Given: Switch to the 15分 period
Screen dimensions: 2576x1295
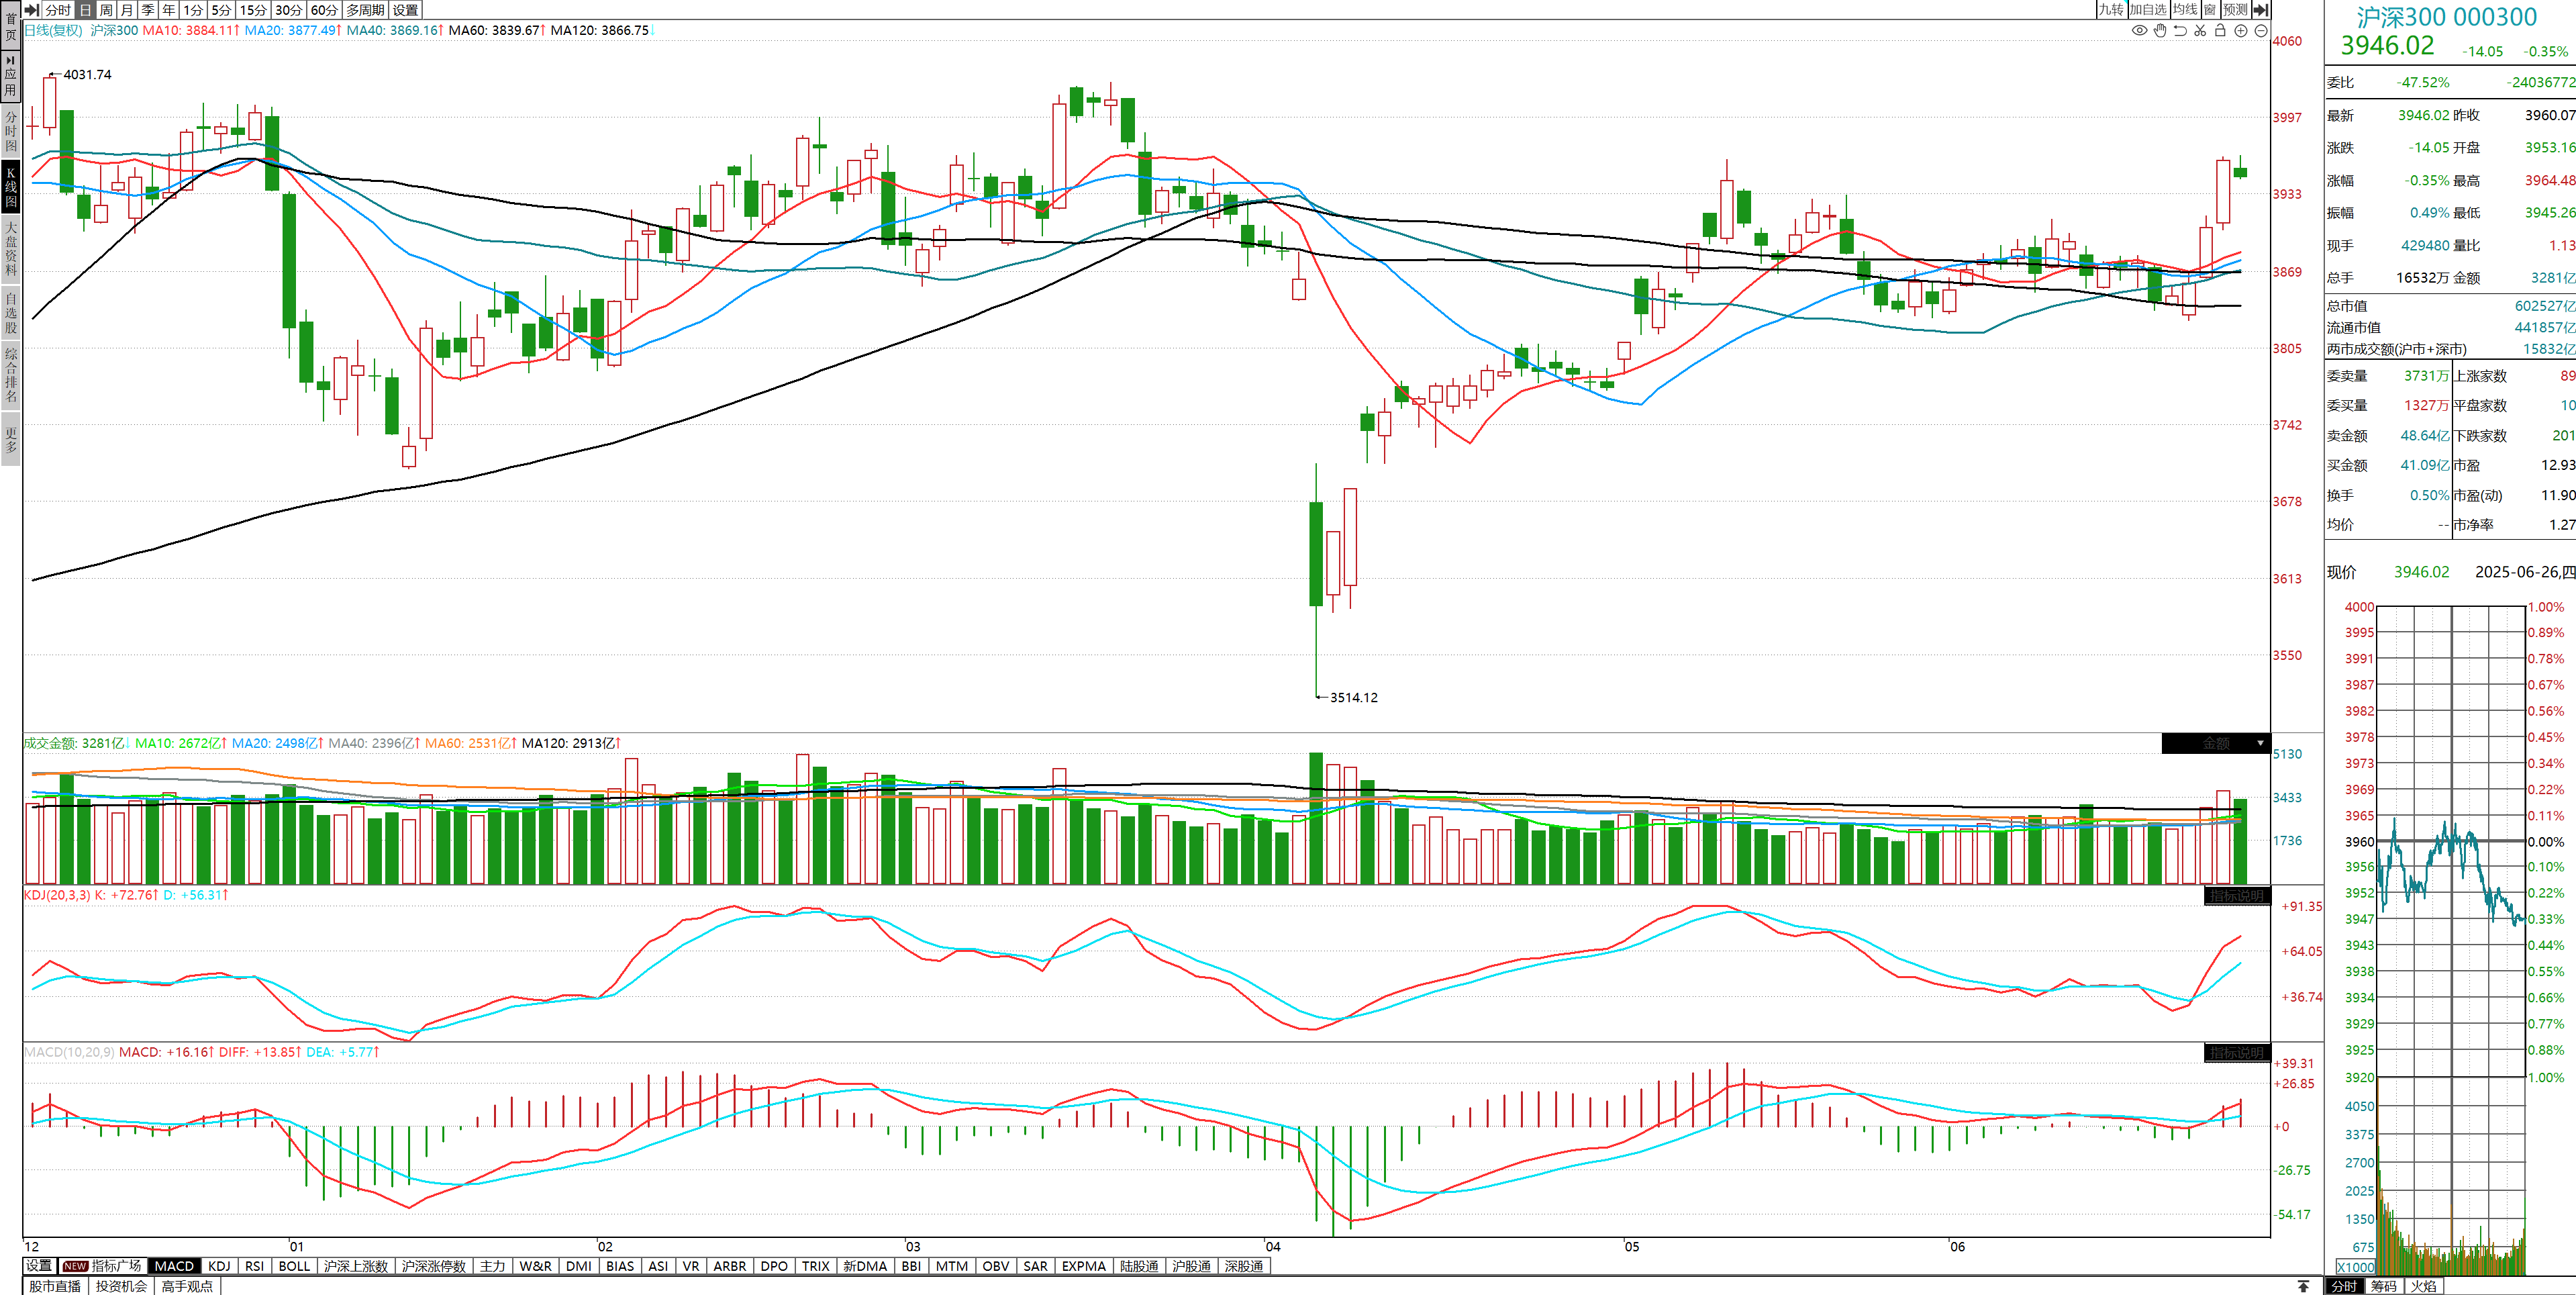Looking at the screenshot, I should 253,10.
